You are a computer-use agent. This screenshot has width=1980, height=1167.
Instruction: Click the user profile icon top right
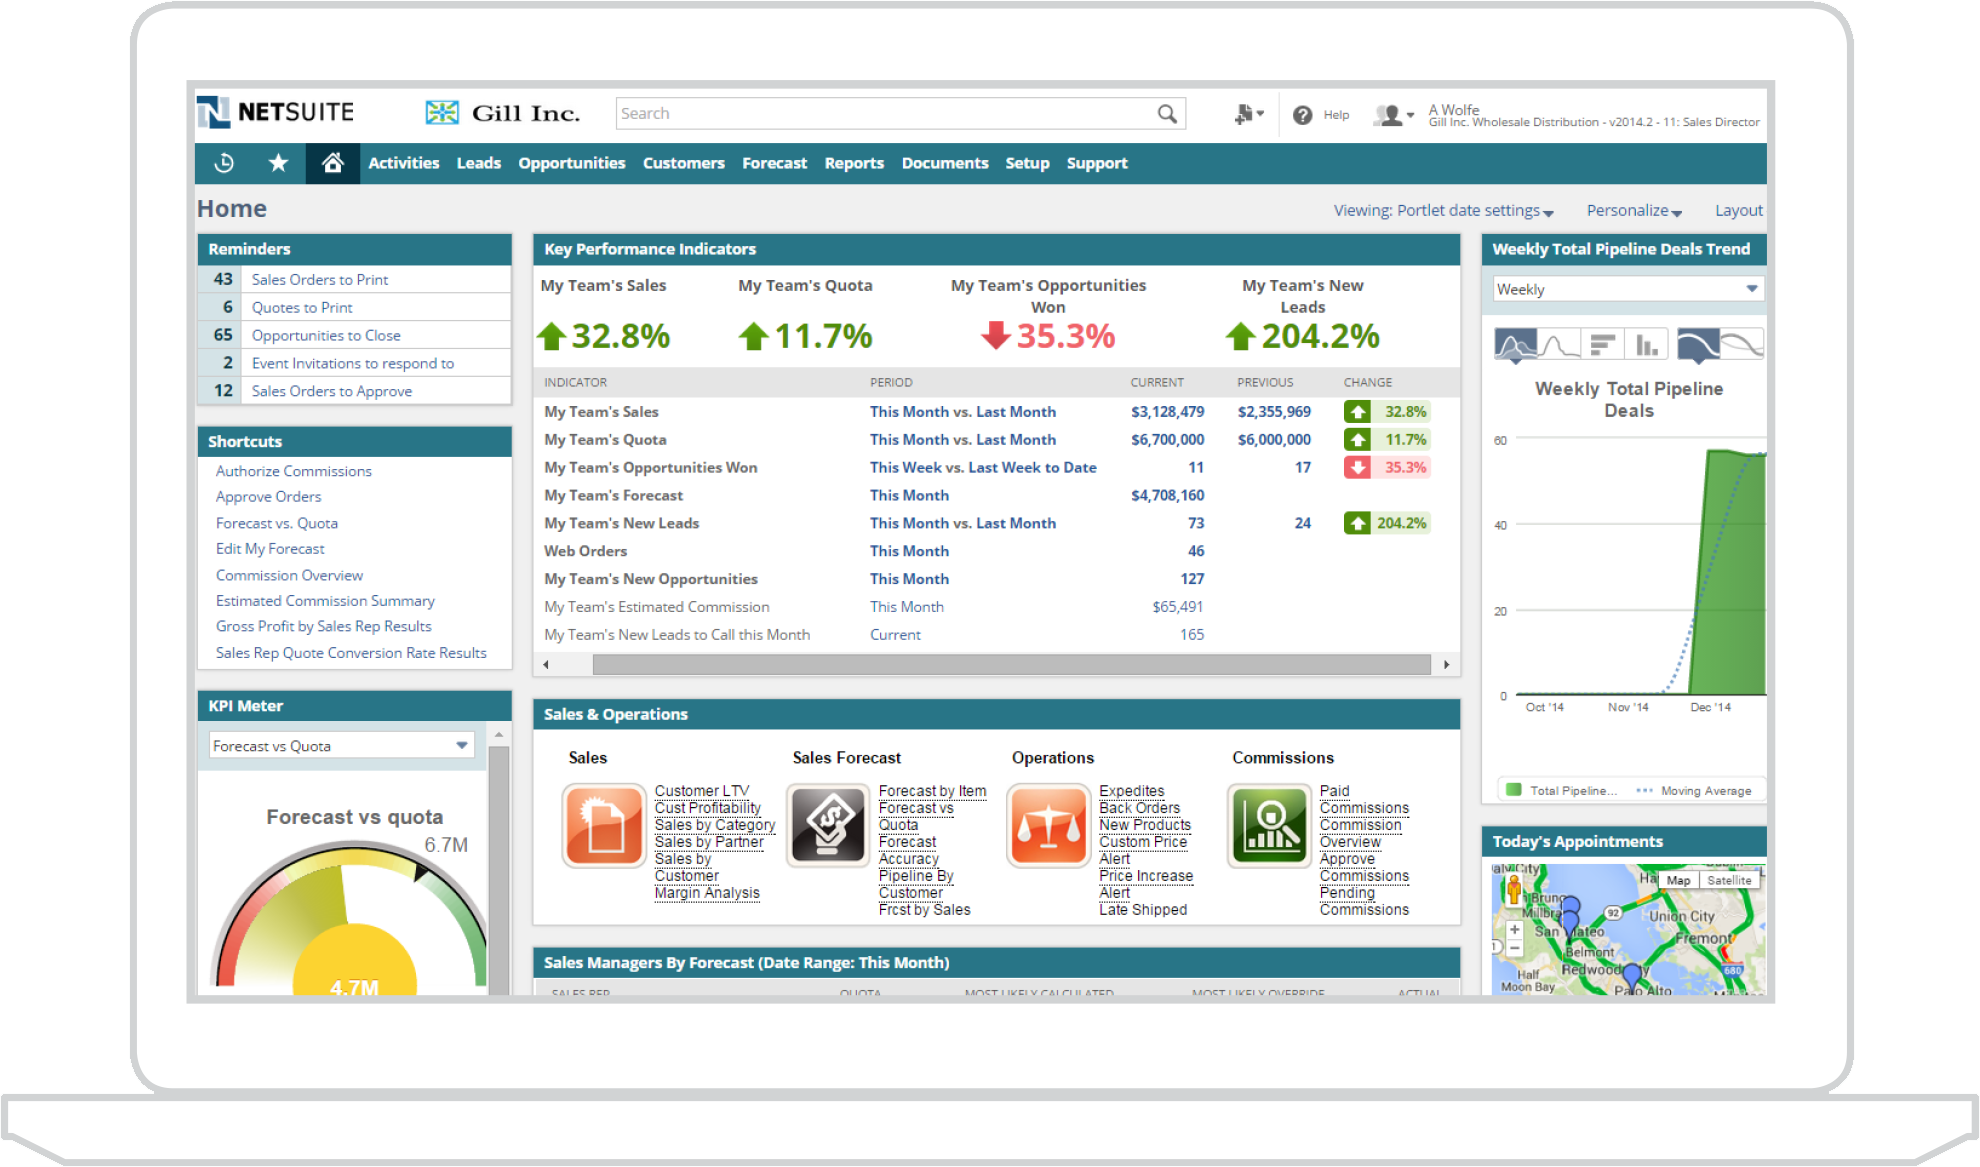pos(1393,114)
